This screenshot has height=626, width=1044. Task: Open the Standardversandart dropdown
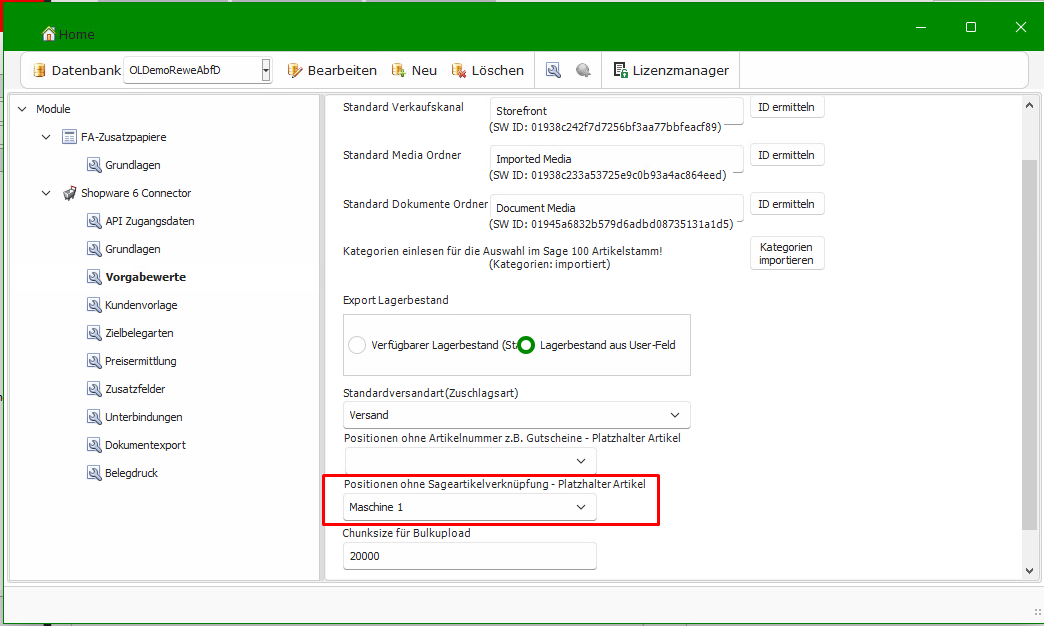point(676,414)
